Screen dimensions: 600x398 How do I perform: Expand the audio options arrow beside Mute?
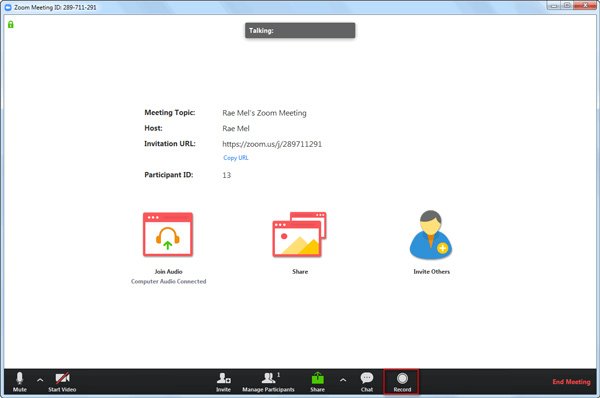pos(40,380)
